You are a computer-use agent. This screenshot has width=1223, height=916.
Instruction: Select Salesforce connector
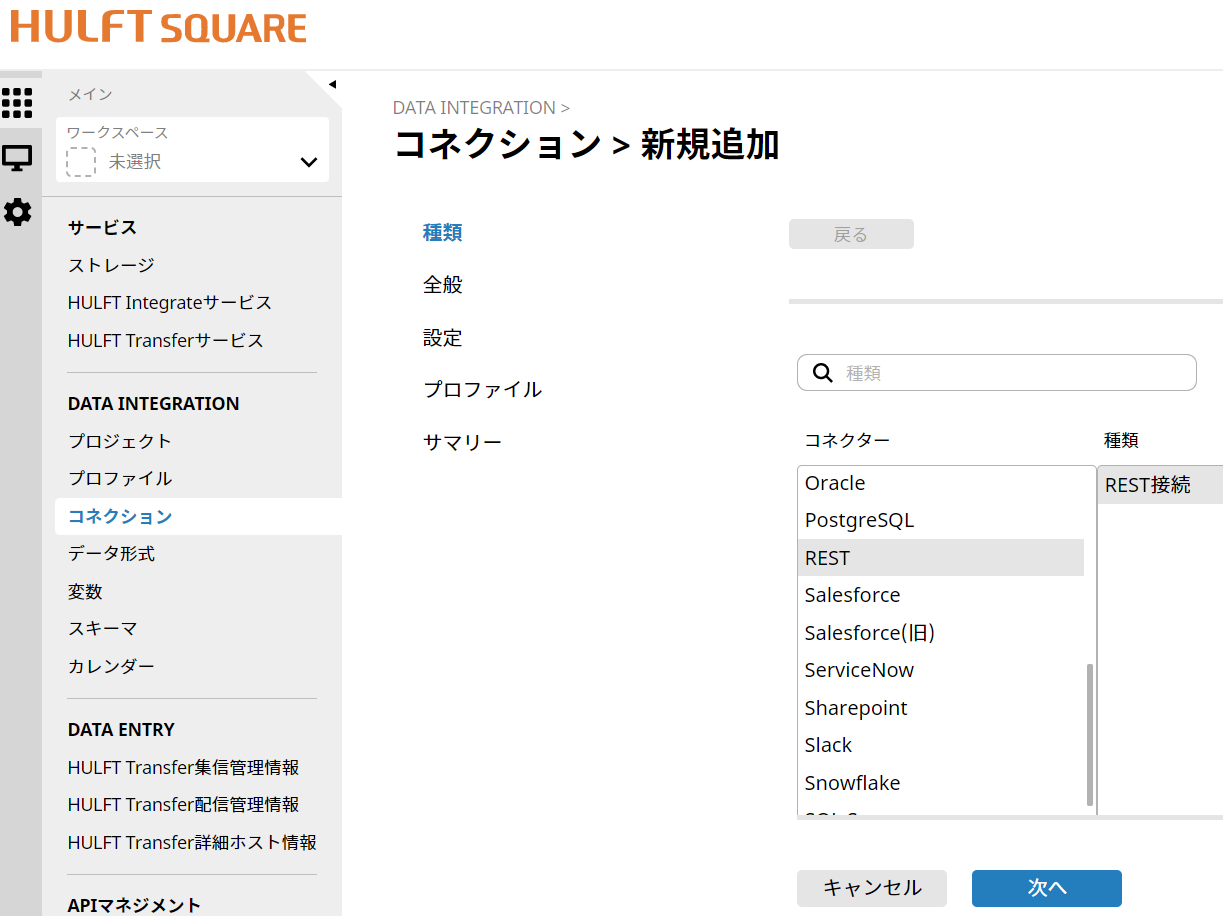[x=941, y=595]
